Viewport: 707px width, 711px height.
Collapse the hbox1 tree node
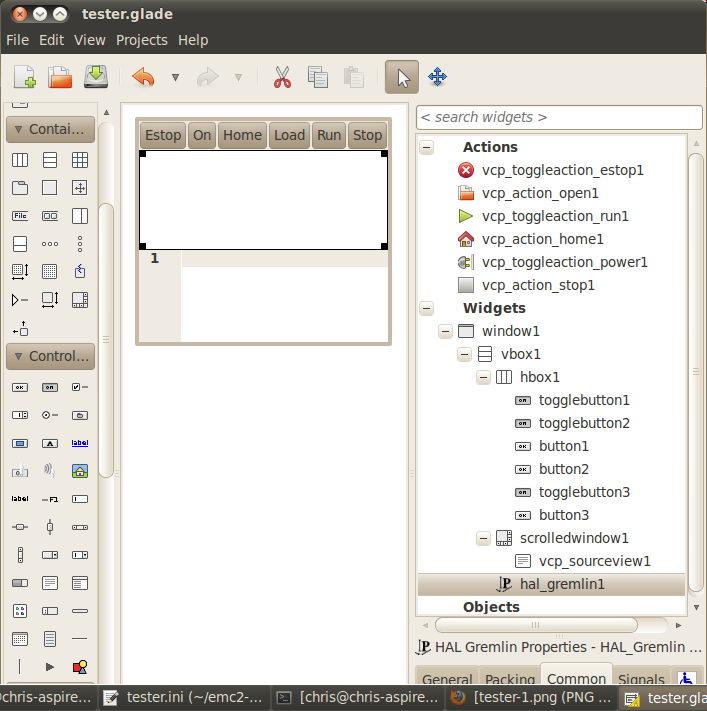pyautogui.click(x=484, y=377)
